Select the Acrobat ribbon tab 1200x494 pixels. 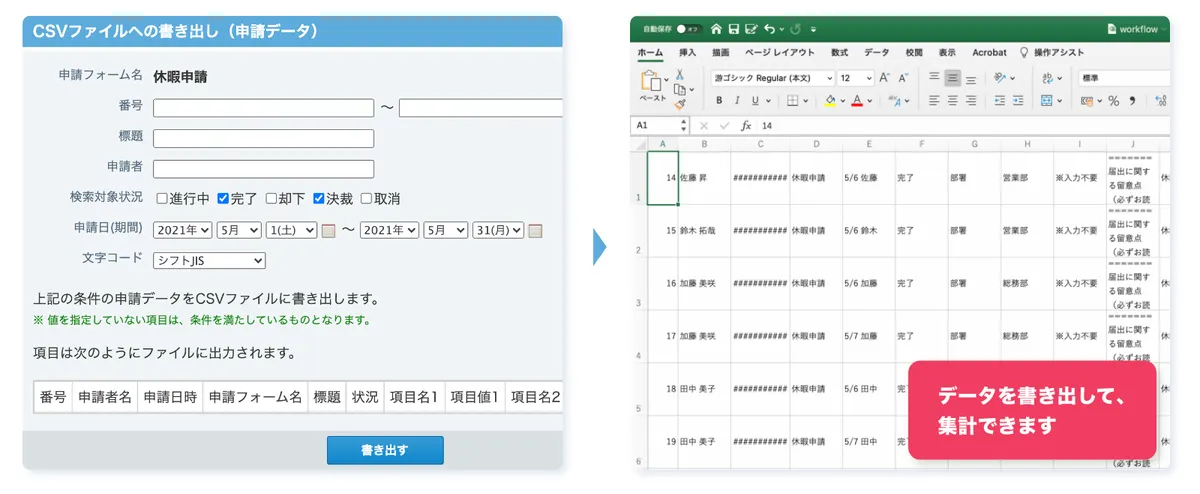pyautogui.click(x=989, y=52)
